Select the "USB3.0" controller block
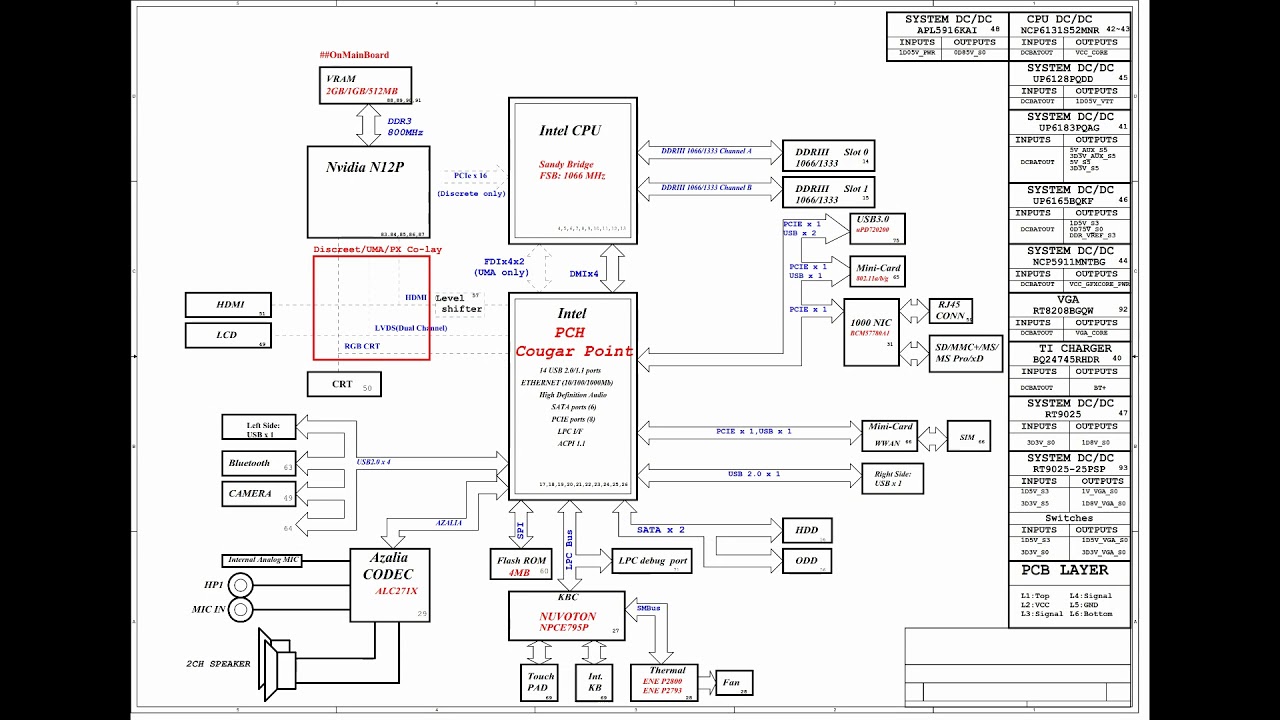The height and width of the screenshot is (720, 1280). [877, 229]
